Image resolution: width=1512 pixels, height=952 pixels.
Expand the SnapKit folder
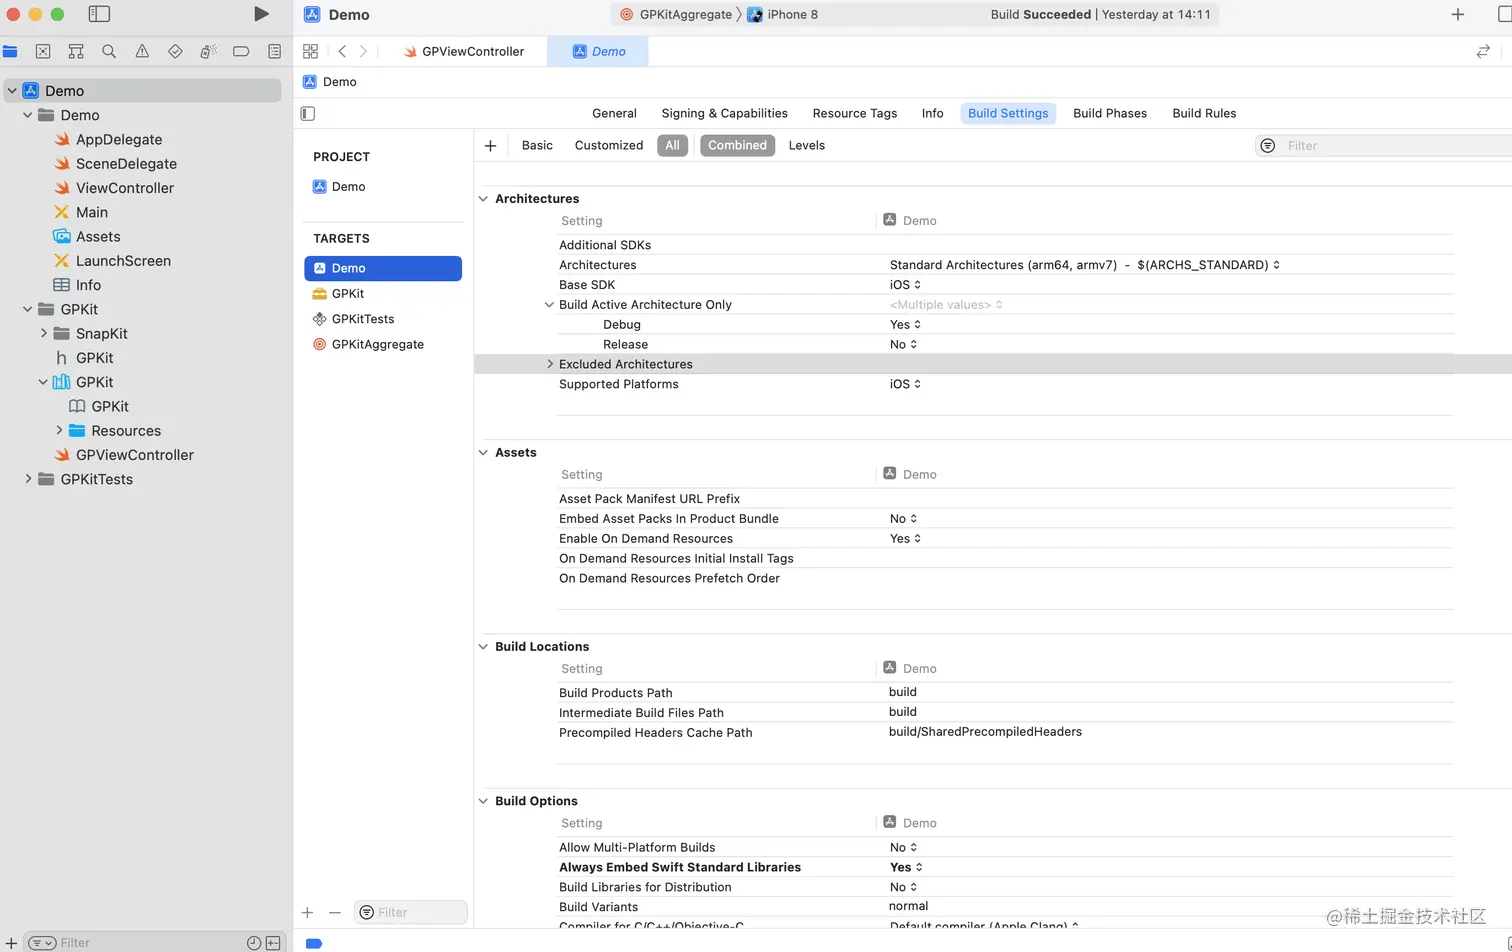coord(43,333)
